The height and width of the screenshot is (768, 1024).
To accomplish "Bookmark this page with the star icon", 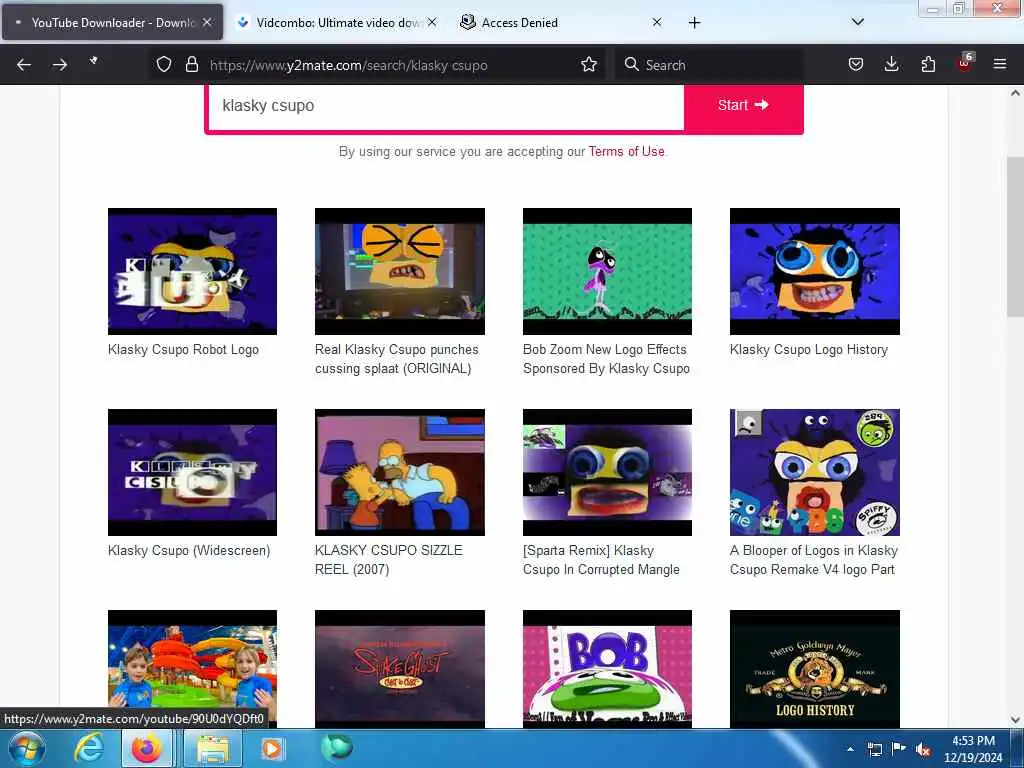I will click(x=588, y=65).
